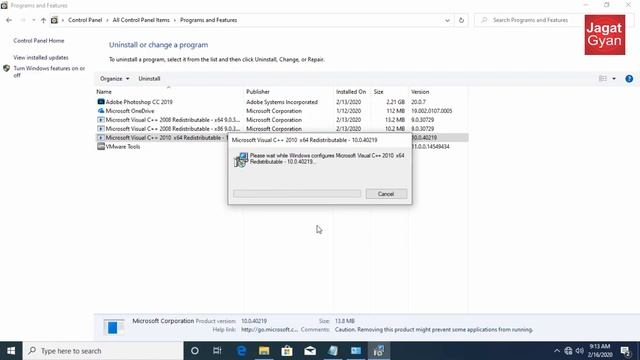The image size is (640, 360).
Task: Open Microsoft Store from the taskbar
Action: pos(287,351)
